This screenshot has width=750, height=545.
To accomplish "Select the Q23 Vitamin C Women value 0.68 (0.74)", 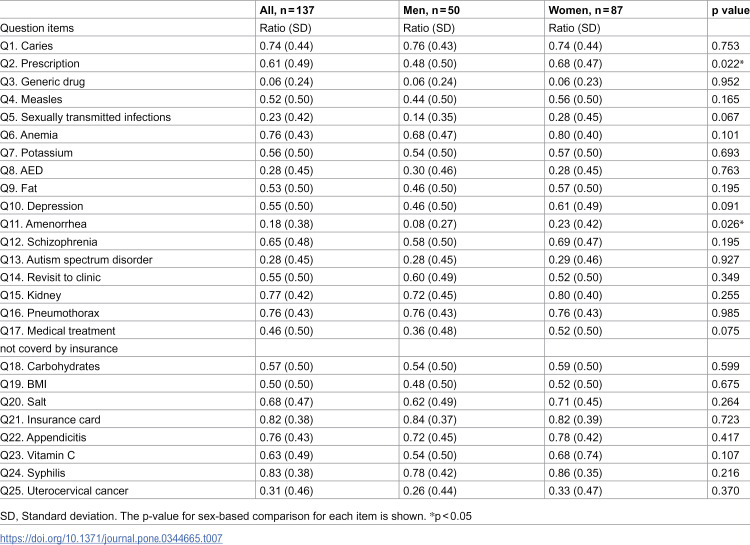I will coord(575,455).
